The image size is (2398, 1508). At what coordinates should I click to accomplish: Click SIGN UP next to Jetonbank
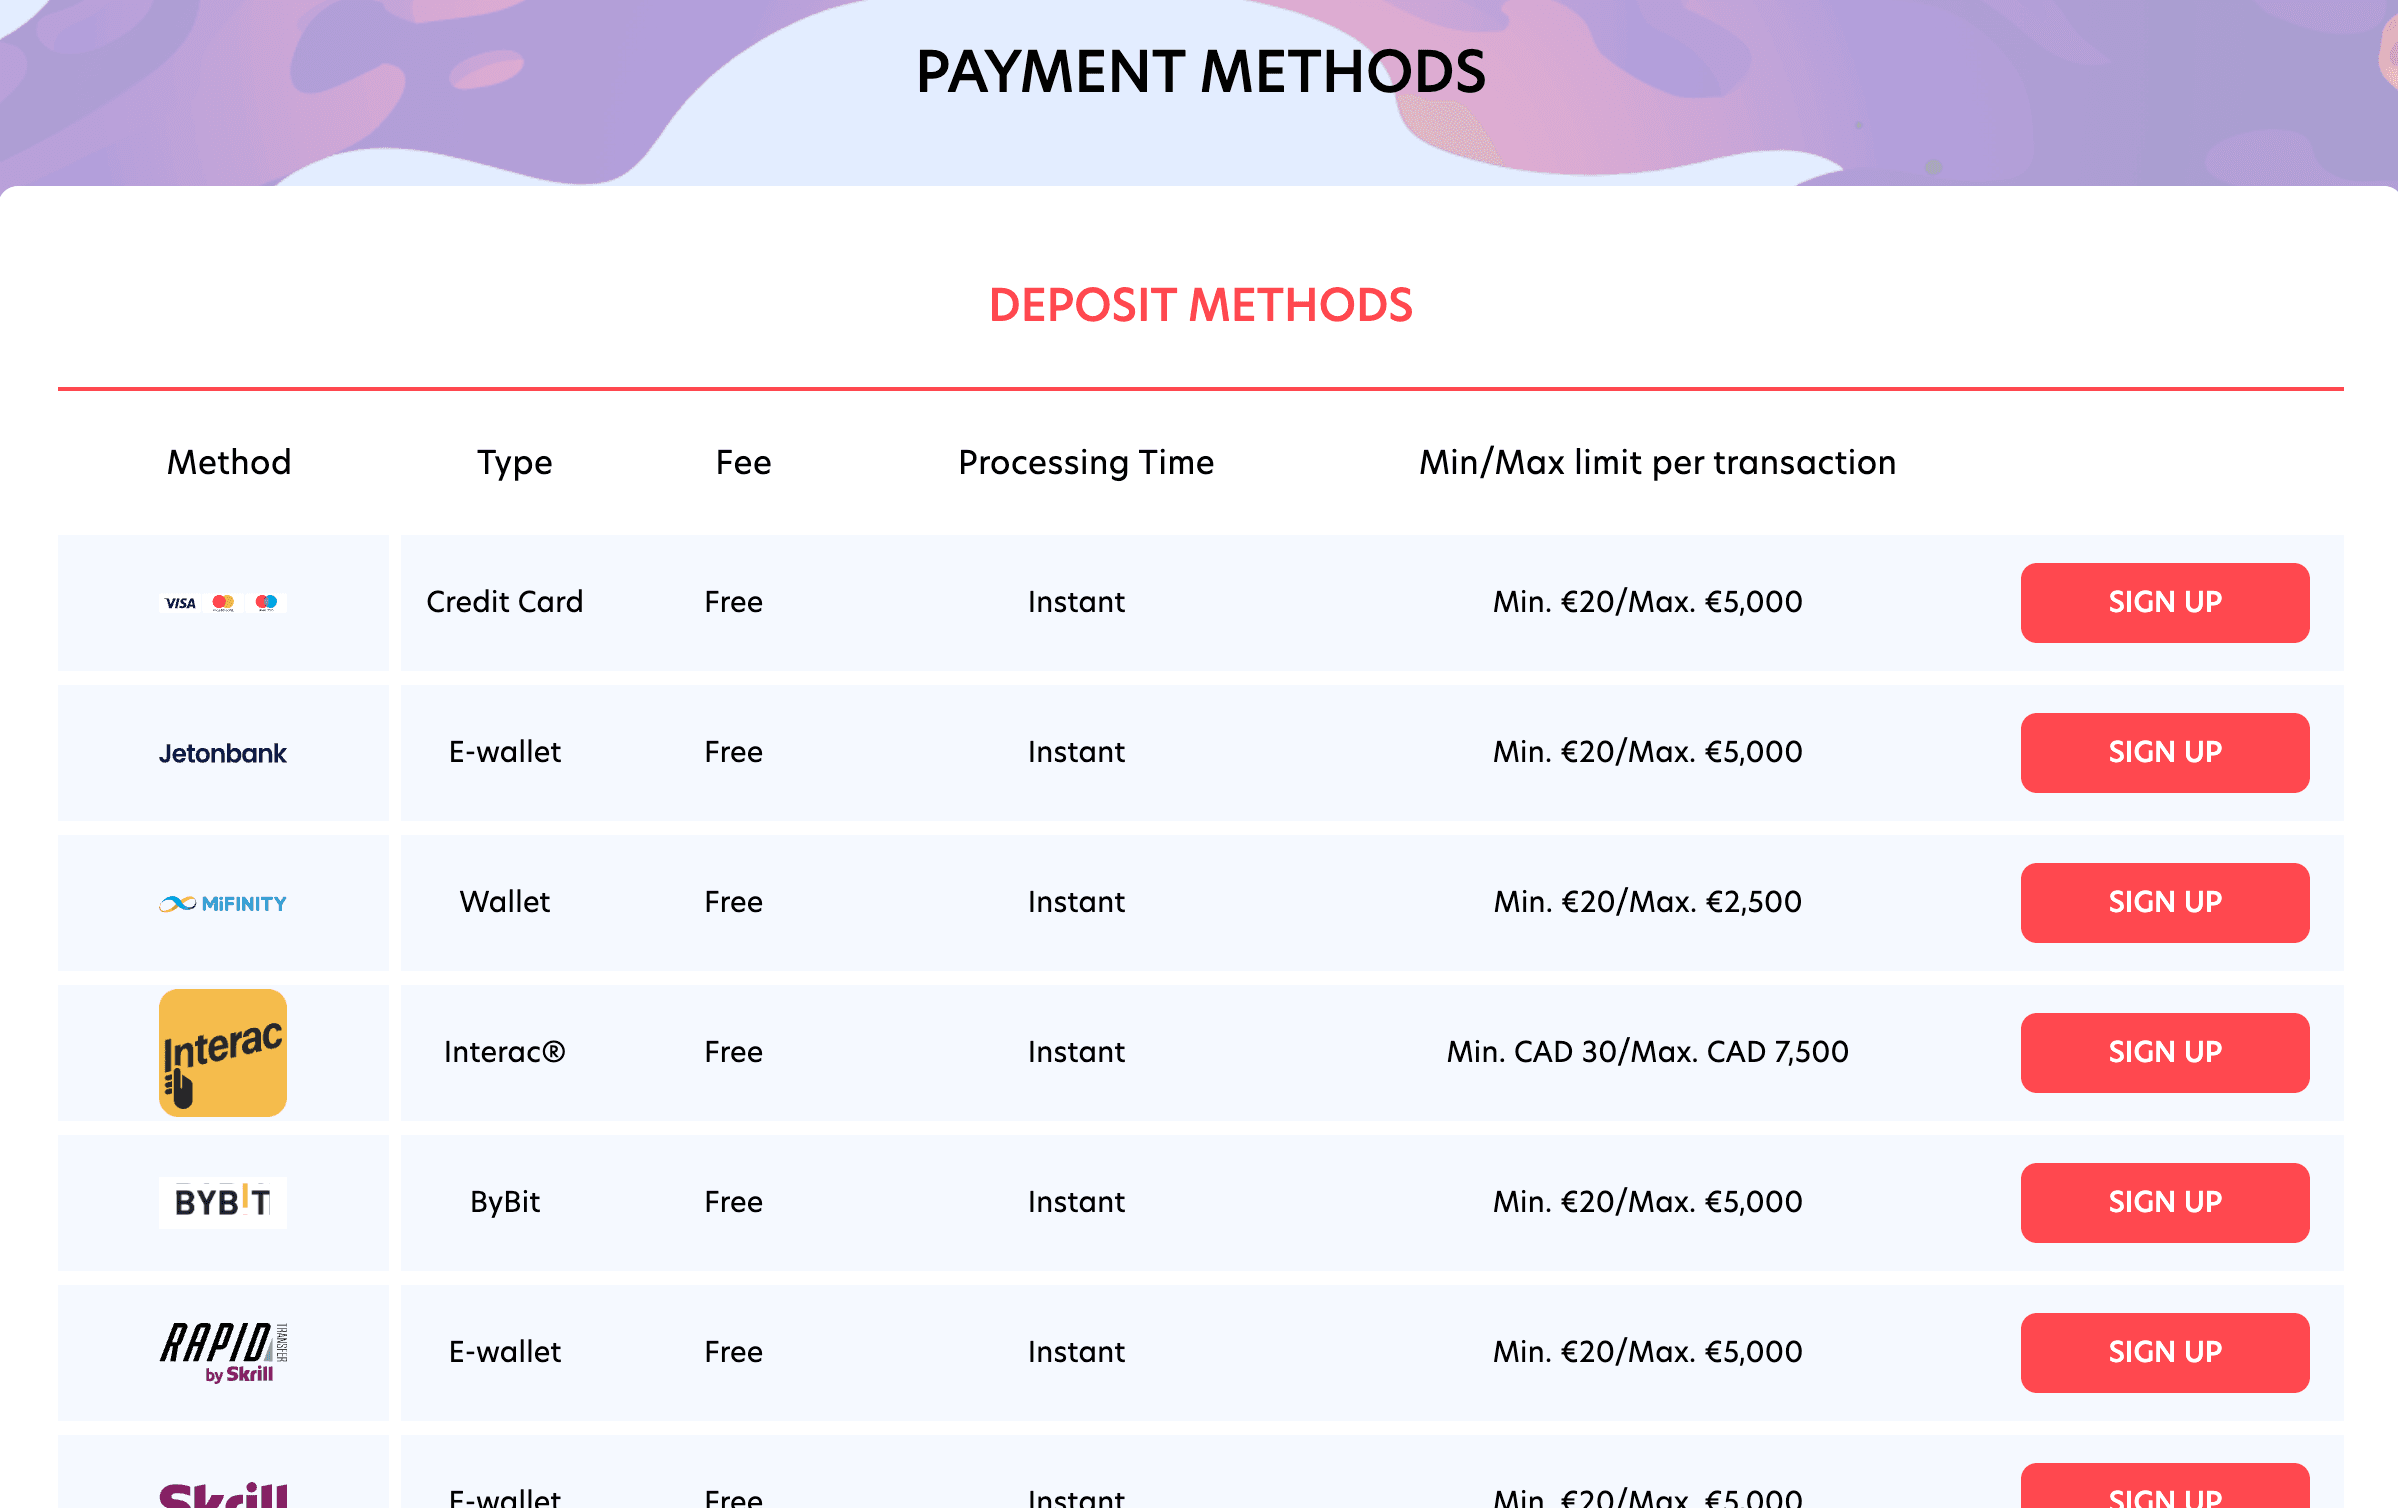click(x=2165, y=752)
